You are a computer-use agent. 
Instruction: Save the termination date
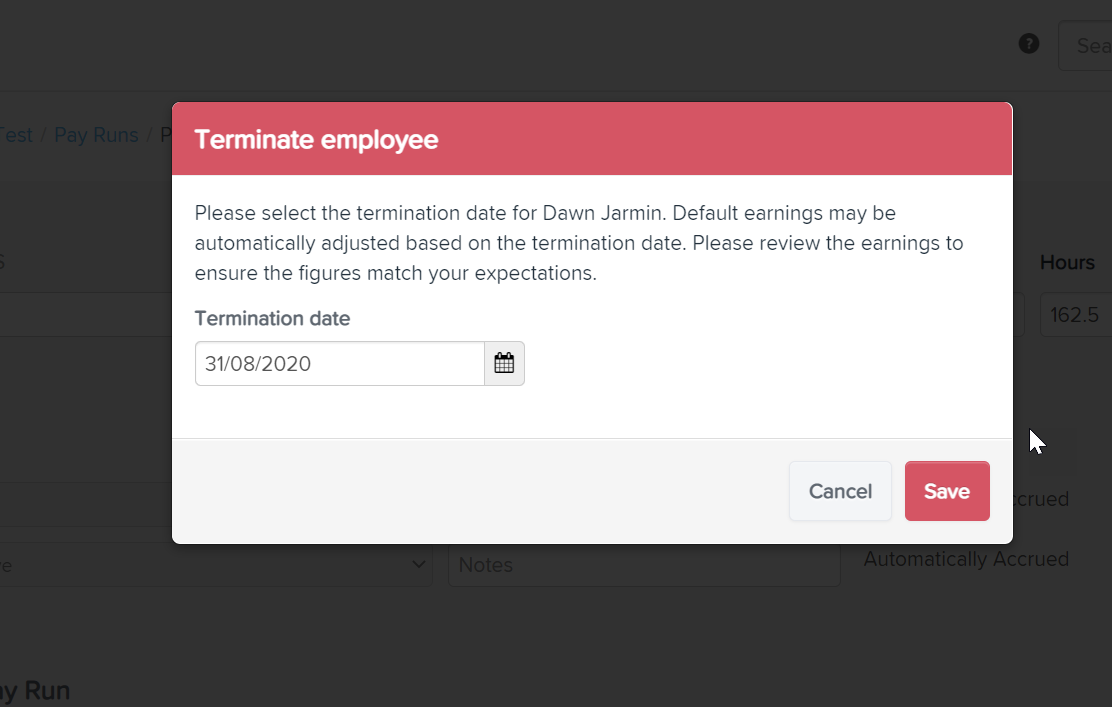point(947,491)
